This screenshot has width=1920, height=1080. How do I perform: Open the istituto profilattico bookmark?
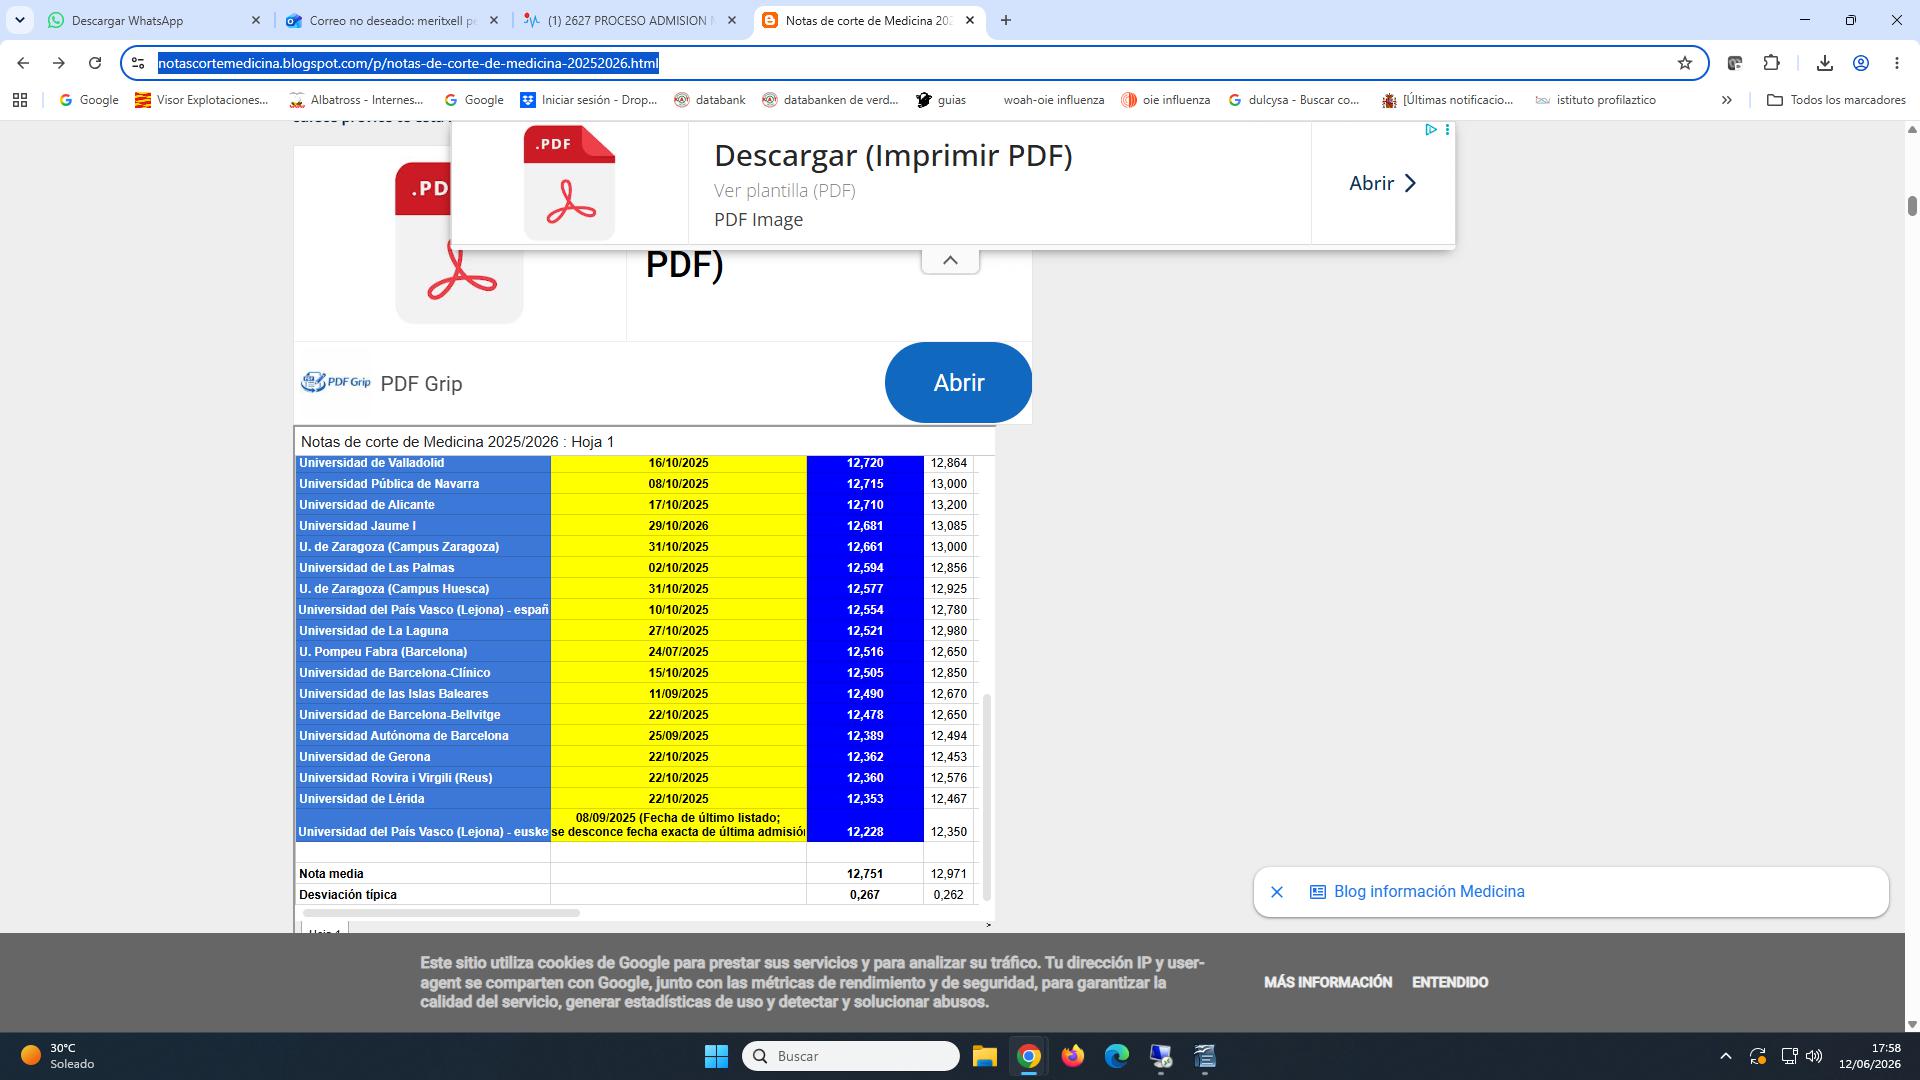coord(1595,100)
